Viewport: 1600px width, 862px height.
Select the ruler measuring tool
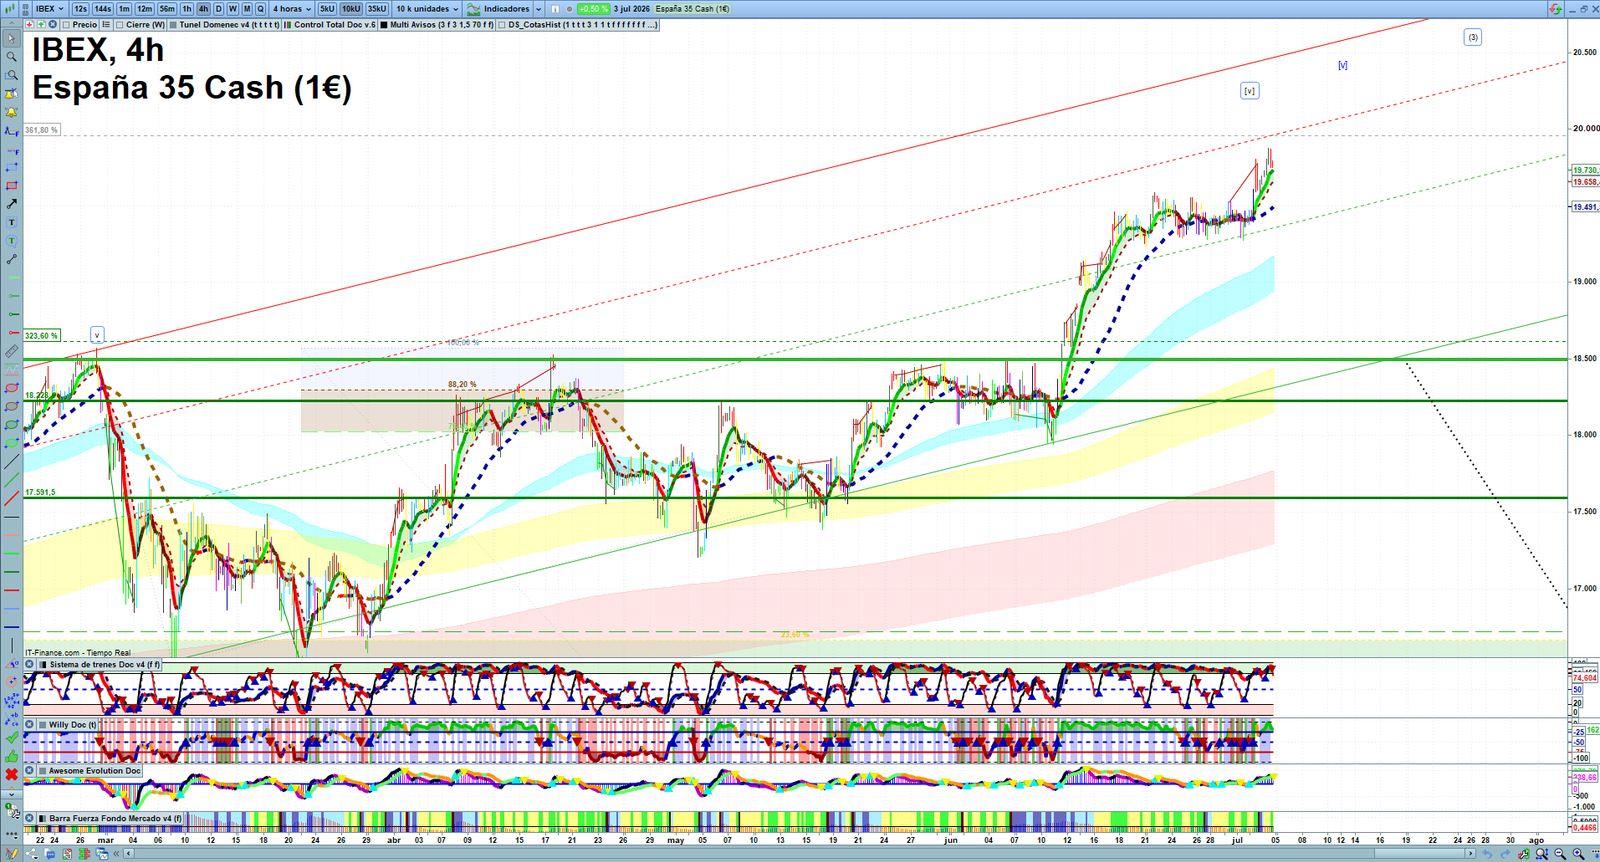12,351
